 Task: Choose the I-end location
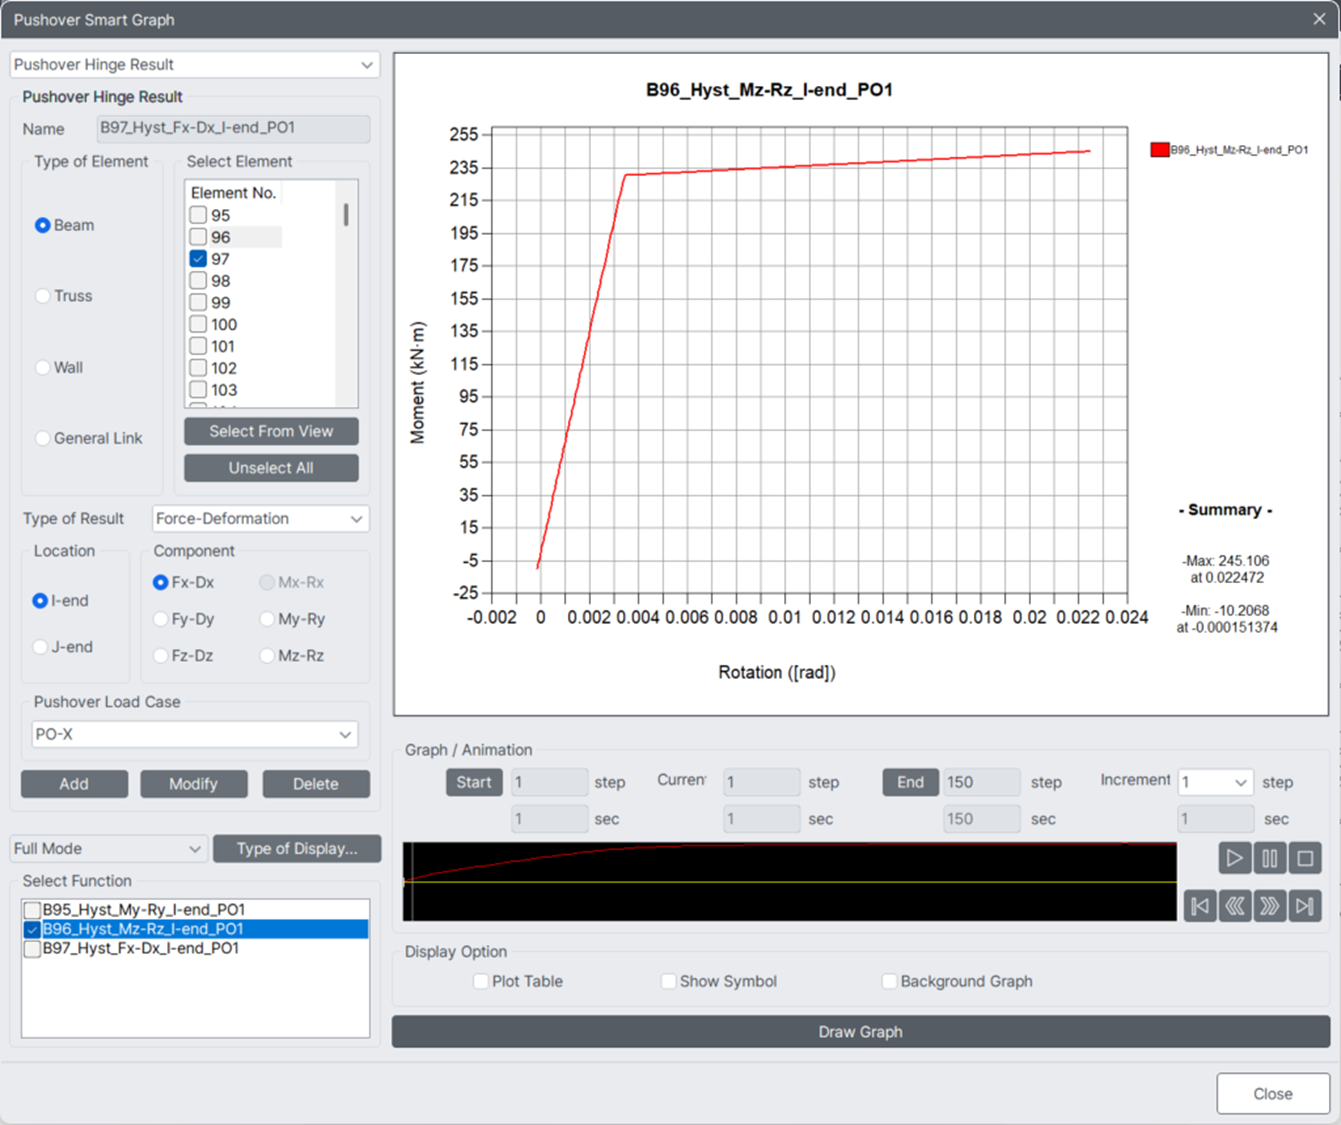[x=40, y=601]
